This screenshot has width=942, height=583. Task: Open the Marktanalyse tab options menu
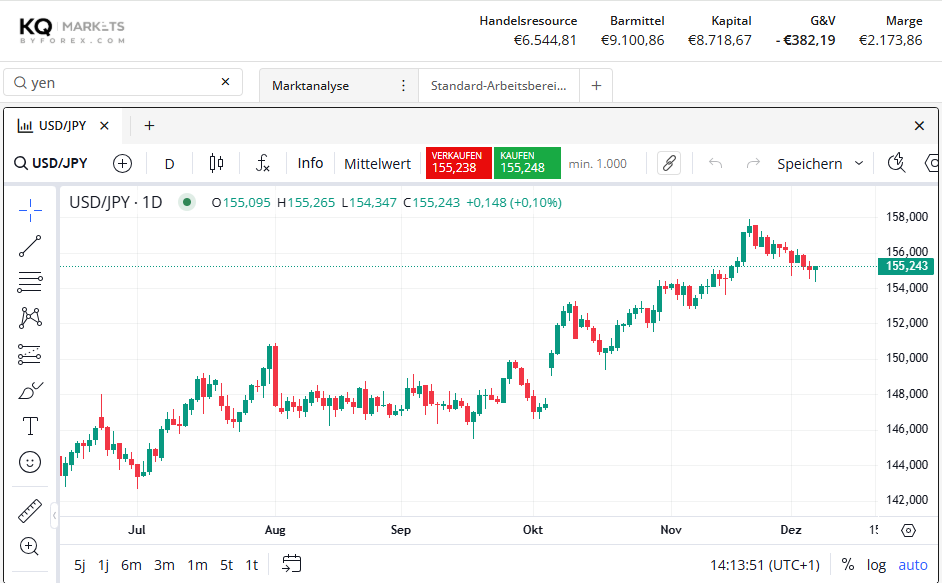[x=403, y=86]
